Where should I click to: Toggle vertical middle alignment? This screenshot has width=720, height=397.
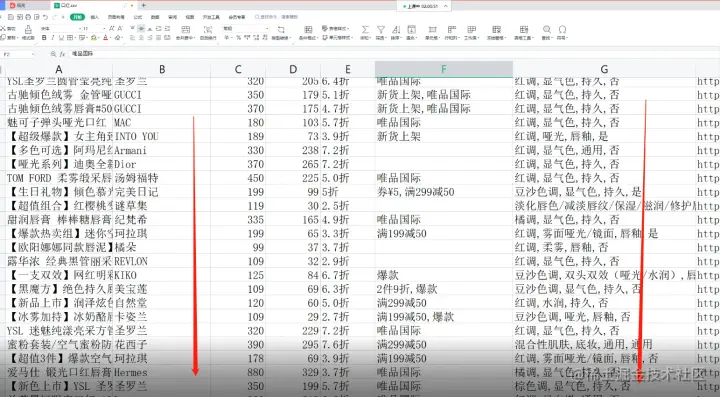pos(141,28)
